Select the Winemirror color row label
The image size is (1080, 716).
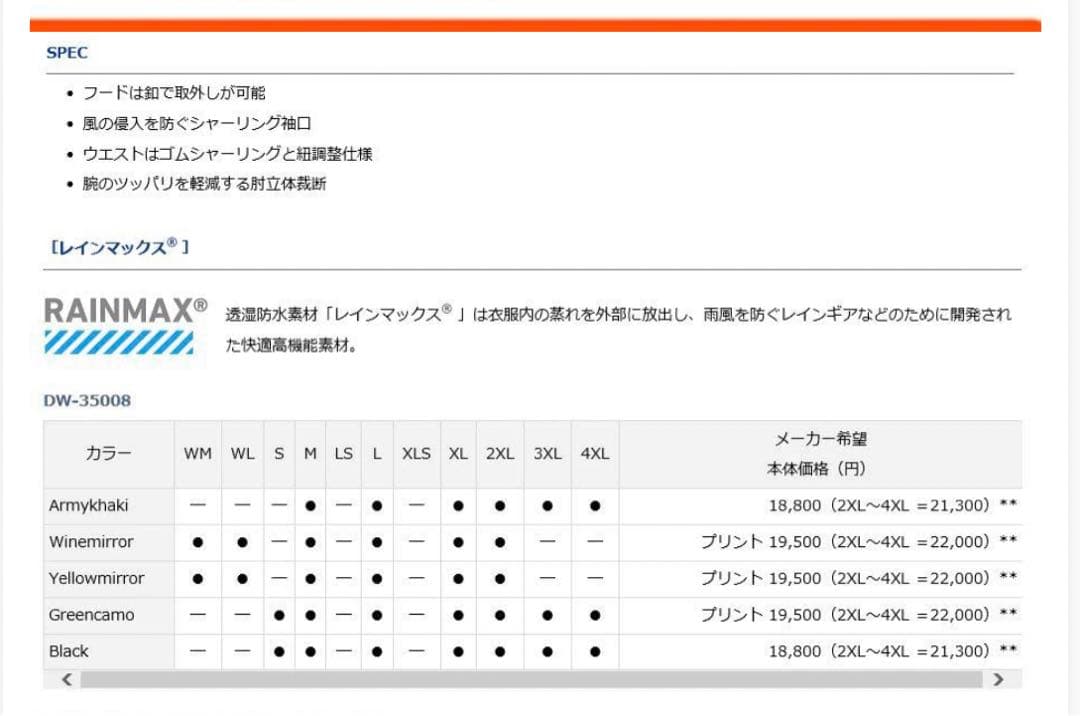(91, 542)
